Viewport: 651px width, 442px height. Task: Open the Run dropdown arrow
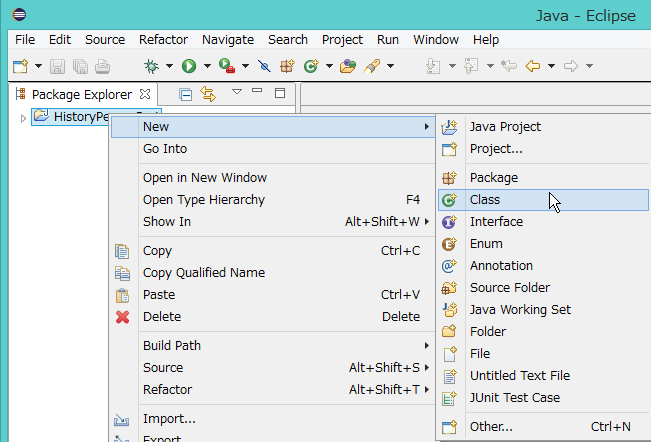pos(207,66)
